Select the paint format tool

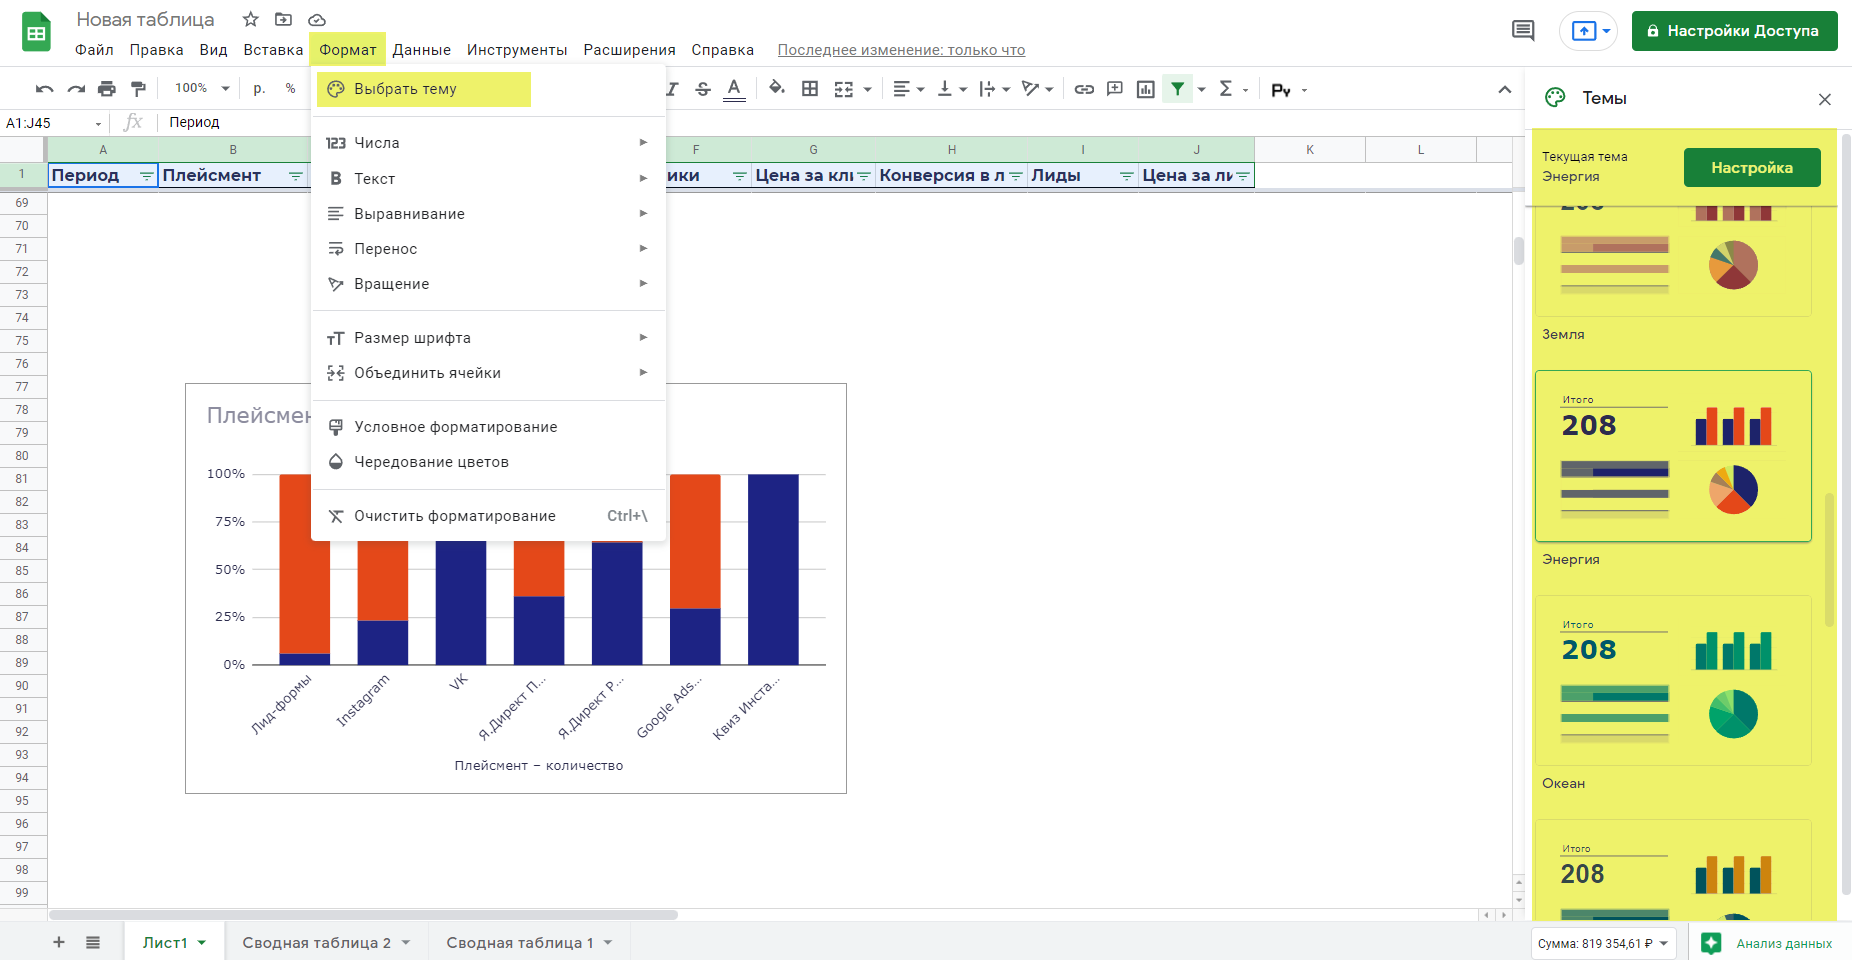(138, 89)
